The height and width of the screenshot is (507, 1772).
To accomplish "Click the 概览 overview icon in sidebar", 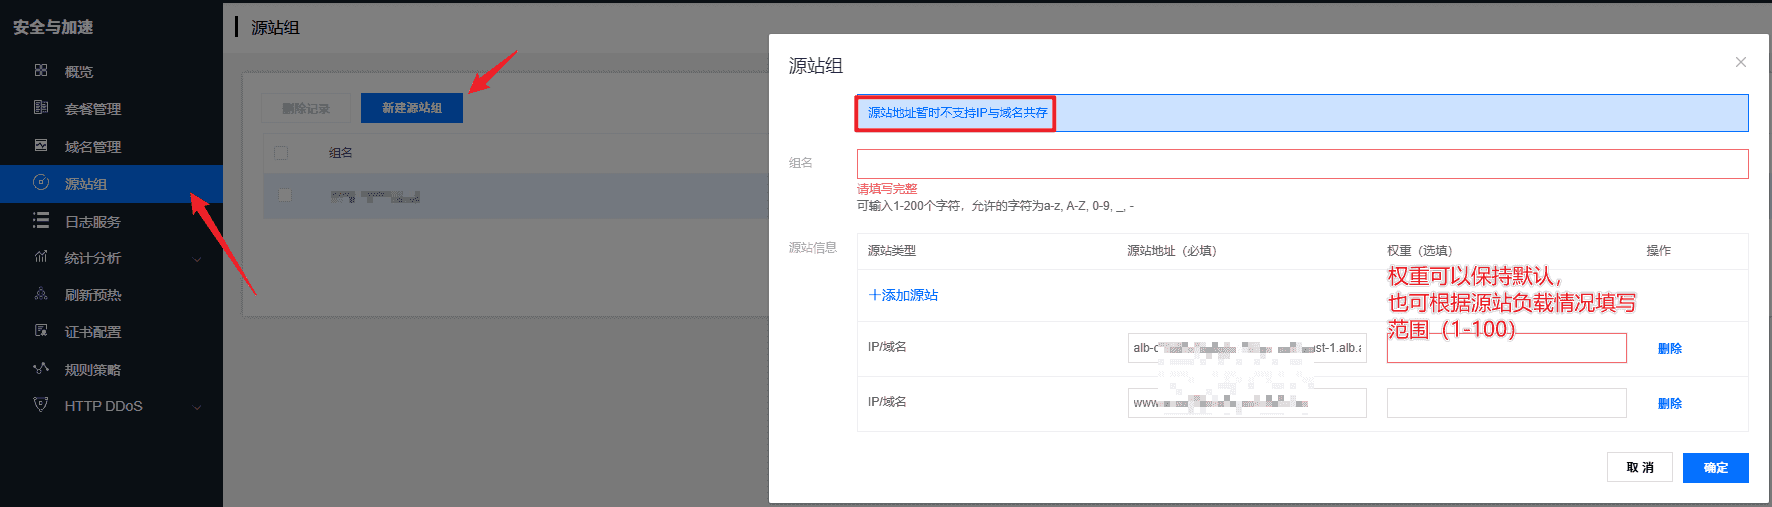I will [41, 71].
